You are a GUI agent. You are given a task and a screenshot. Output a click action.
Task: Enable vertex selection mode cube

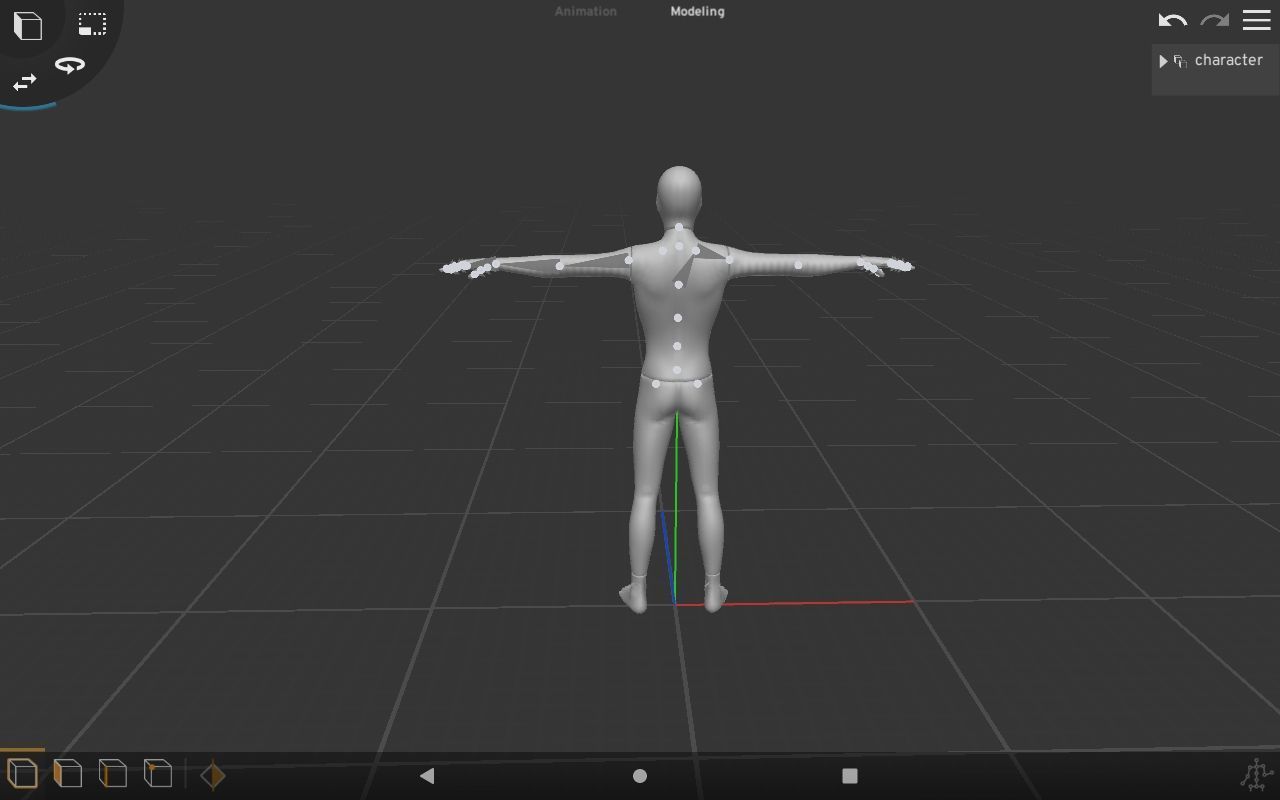157,773
